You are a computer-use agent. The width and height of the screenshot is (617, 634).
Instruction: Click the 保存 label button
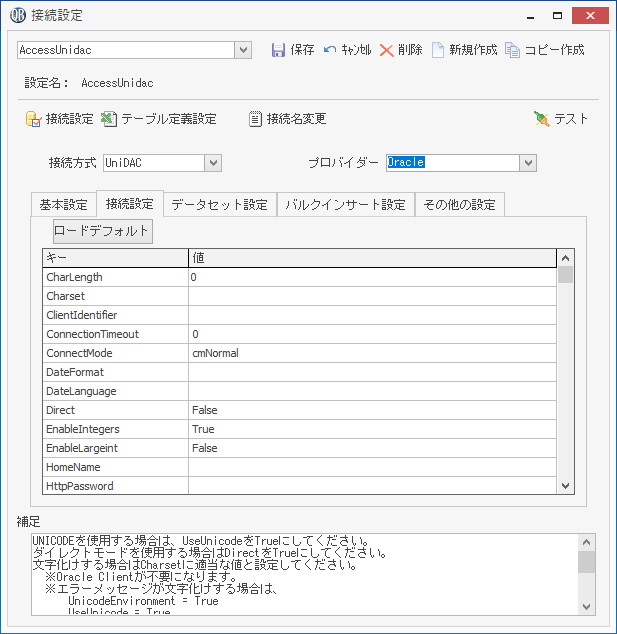pos(302,50)
